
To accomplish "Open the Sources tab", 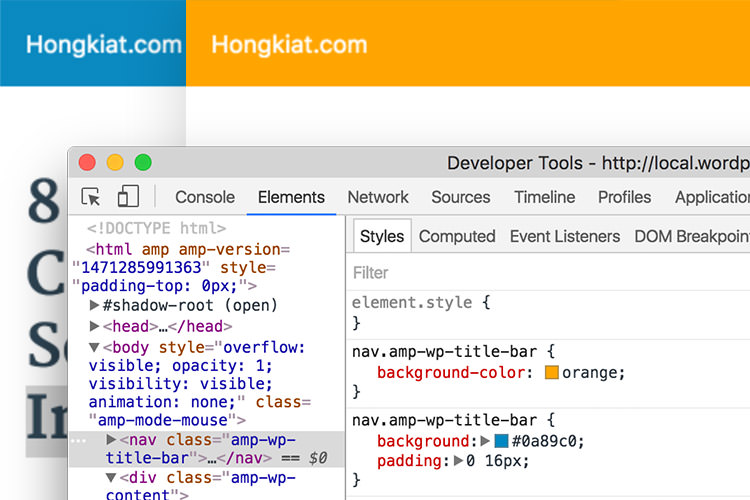I will 461,197.
